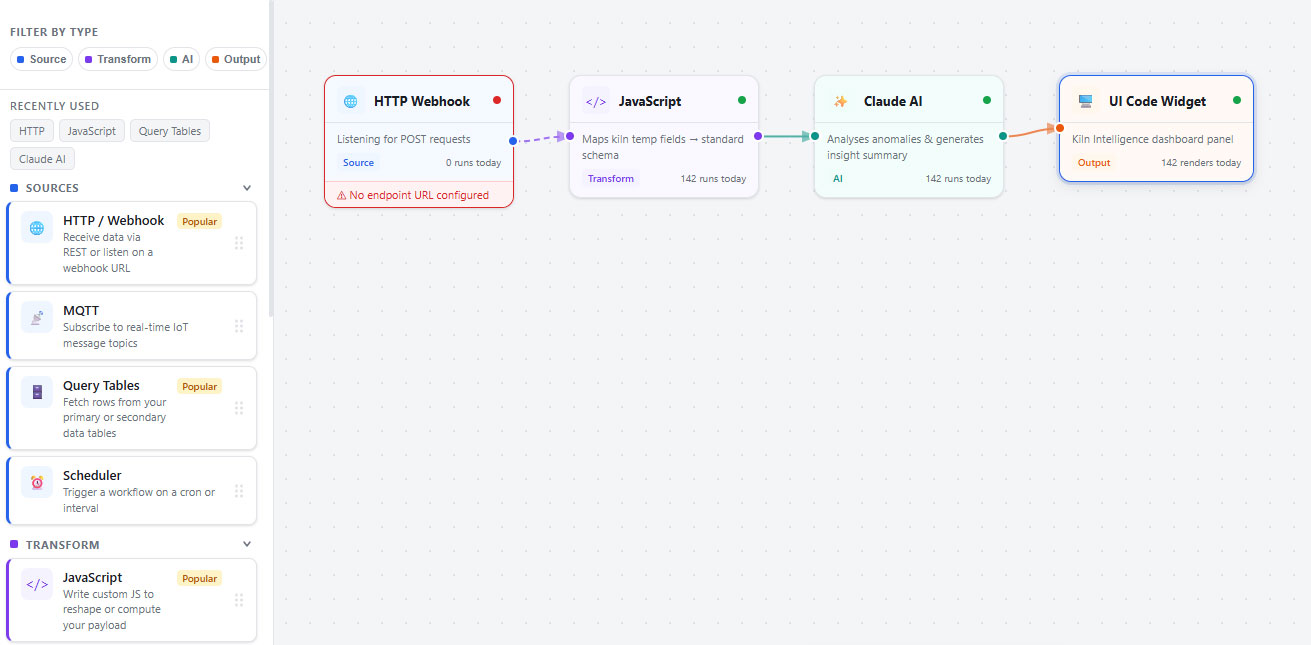Click 'Kiln Intelligence dashboard panel' description

1153,139
